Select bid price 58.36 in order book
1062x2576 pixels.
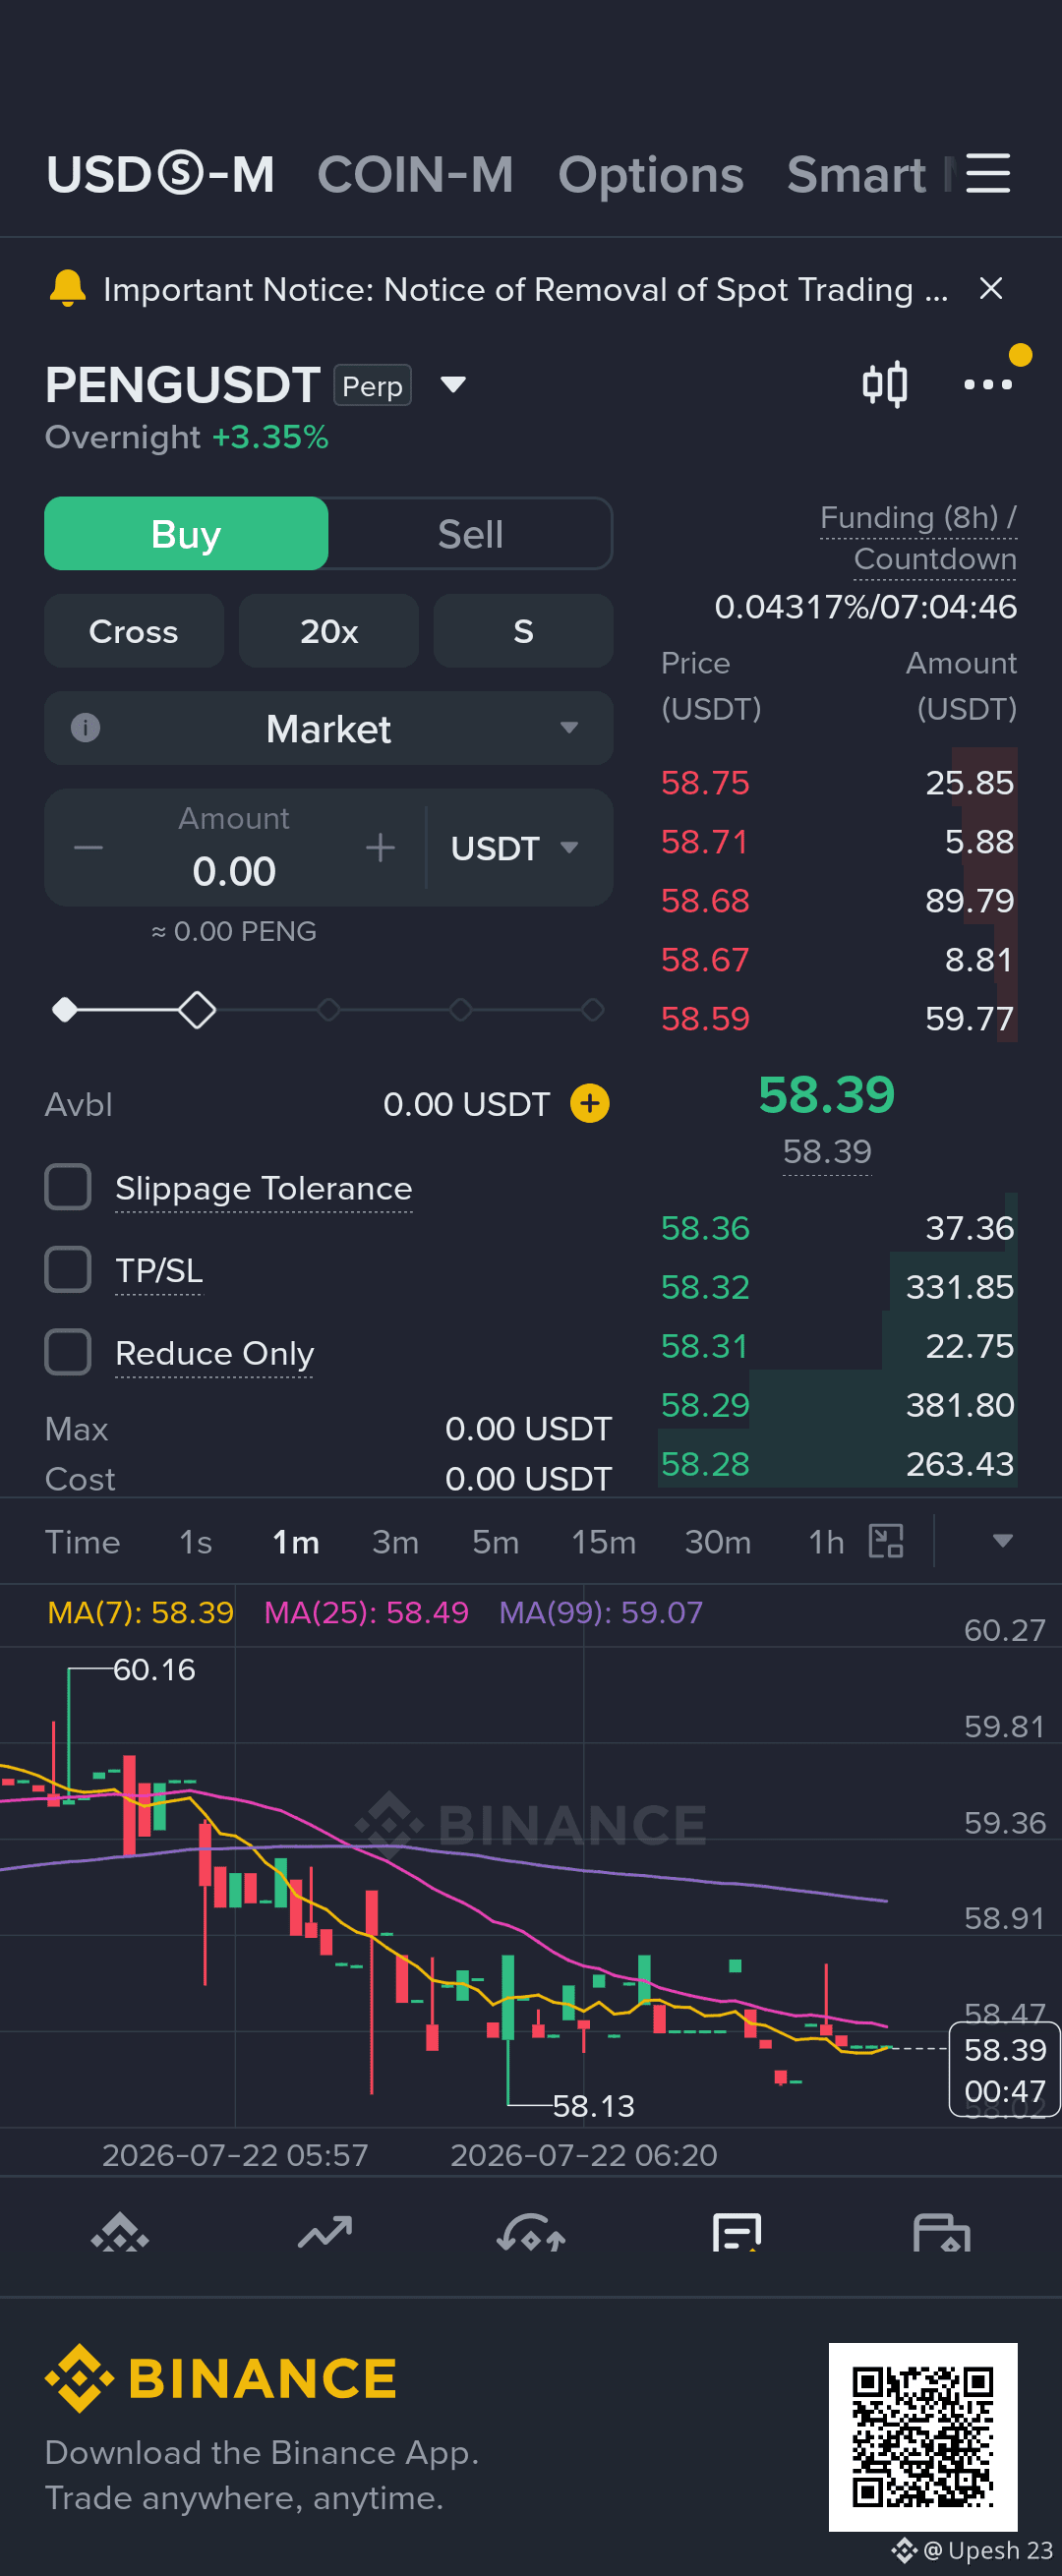click(x=705, y=1228)
